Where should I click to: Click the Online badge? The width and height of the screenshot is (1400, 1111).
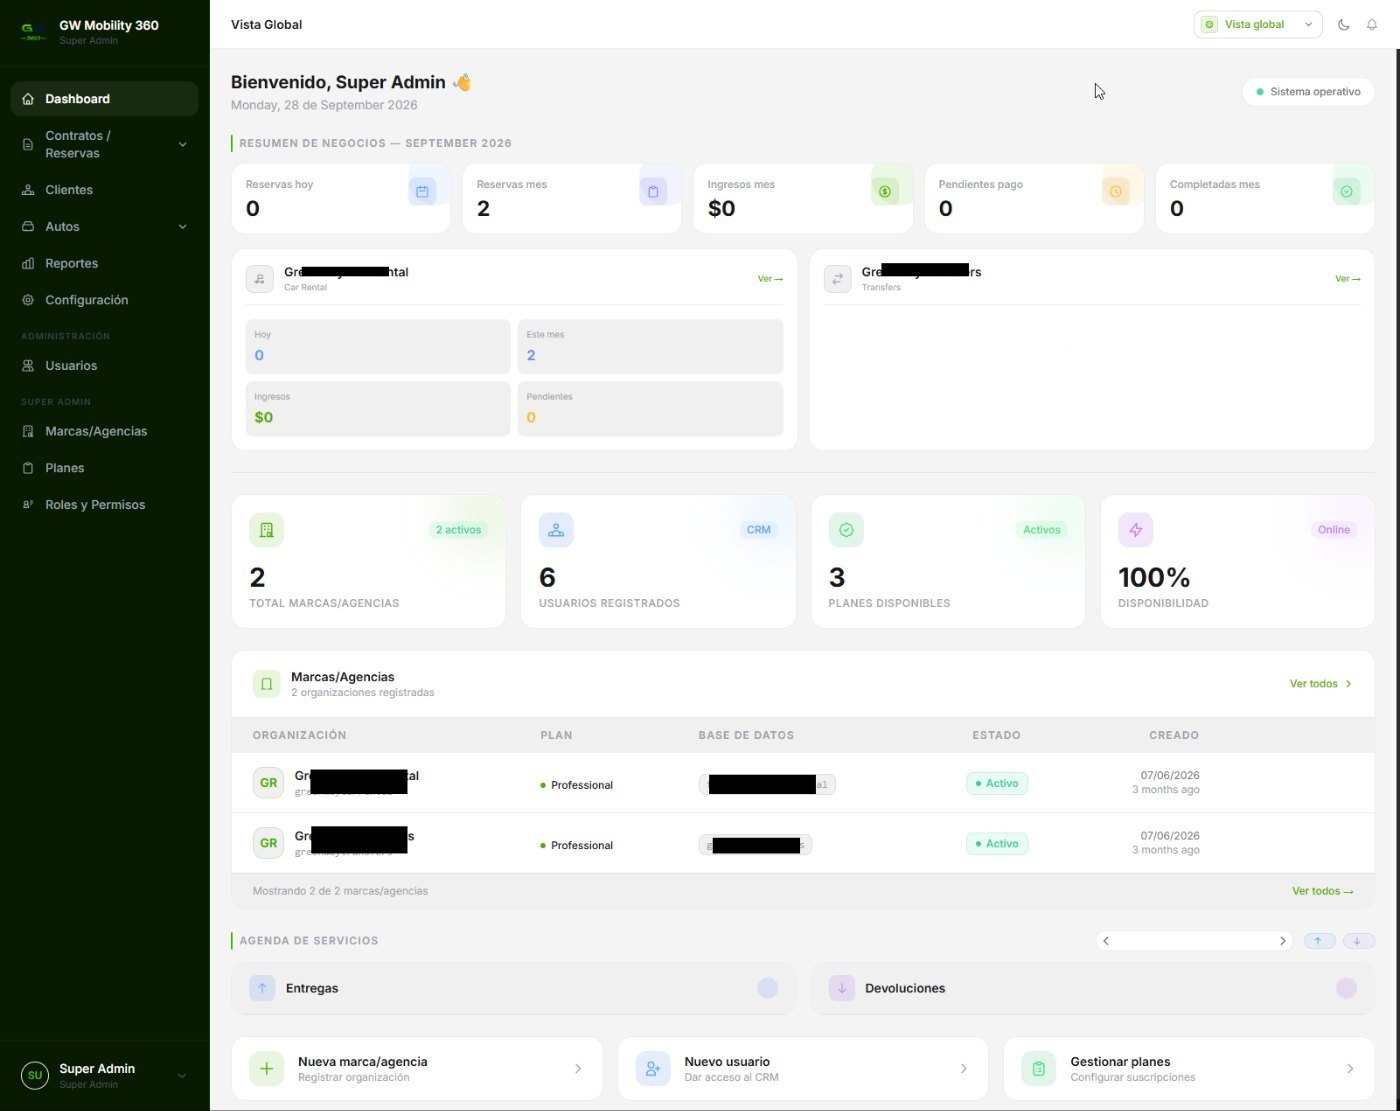[1334, 530]
